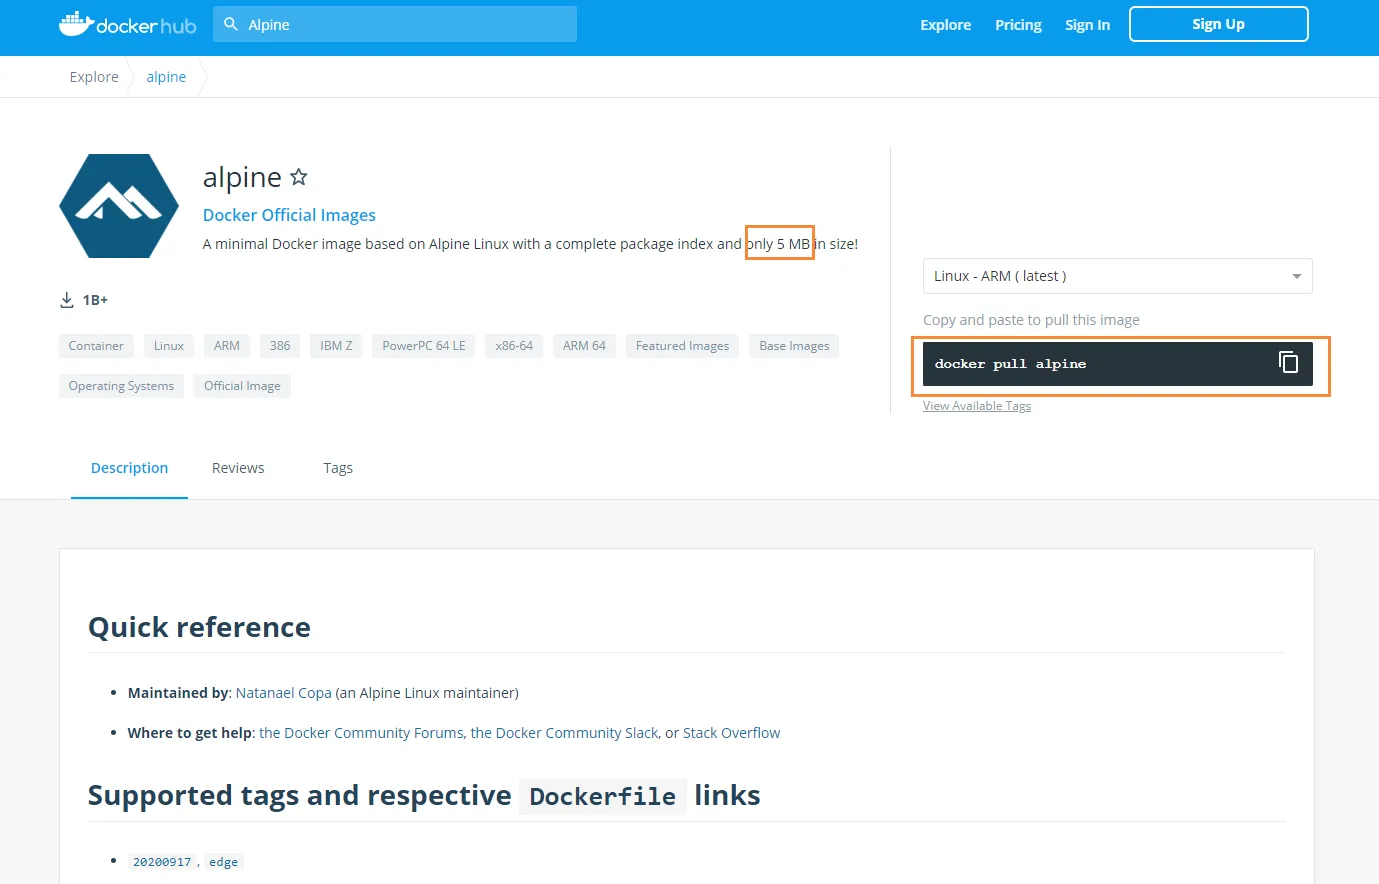
Task: Star the alpine repository
Action: [298, 177]
